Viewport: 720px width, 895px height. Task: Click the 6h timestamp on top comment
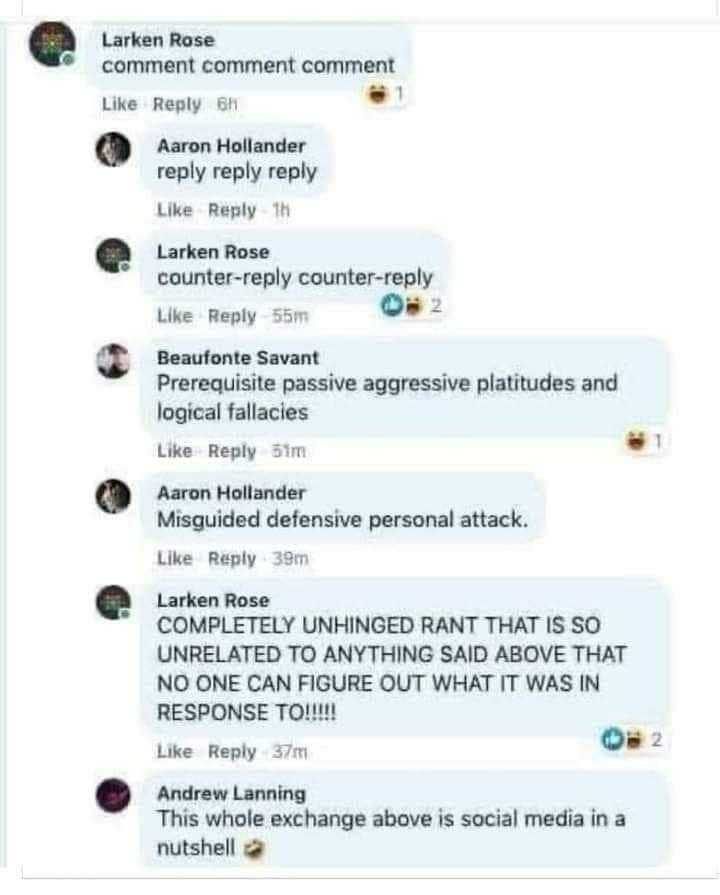[x=227, y=104]
